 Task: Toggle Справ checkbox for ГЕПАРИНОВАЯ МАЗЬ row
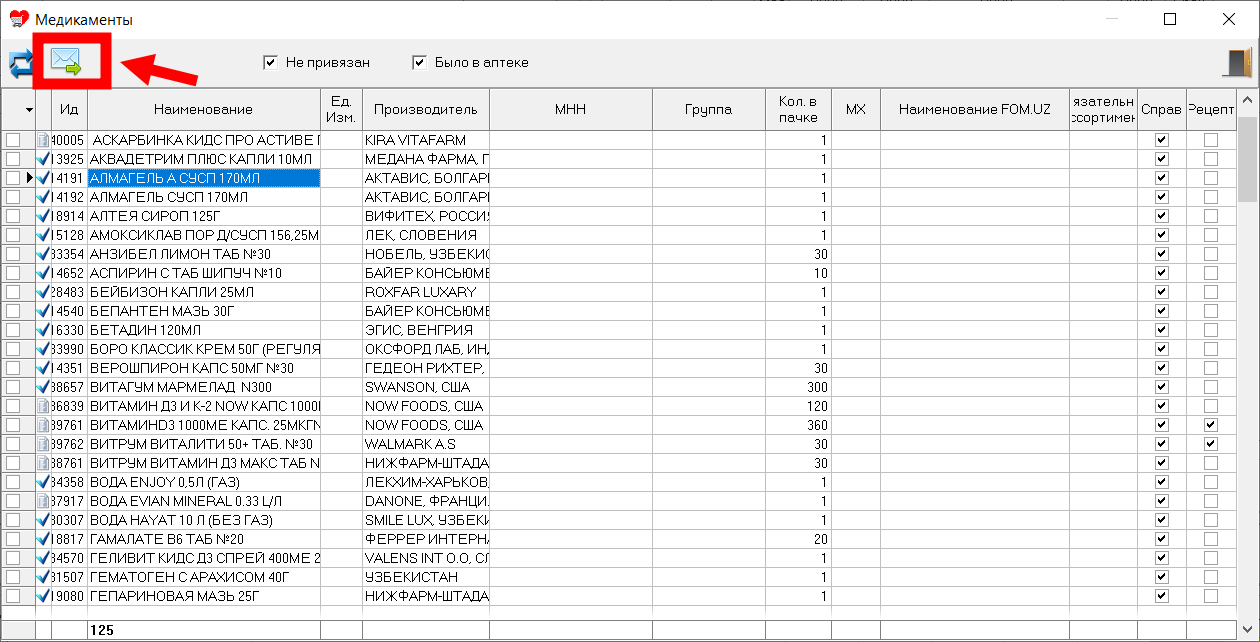coord(1161,596)
